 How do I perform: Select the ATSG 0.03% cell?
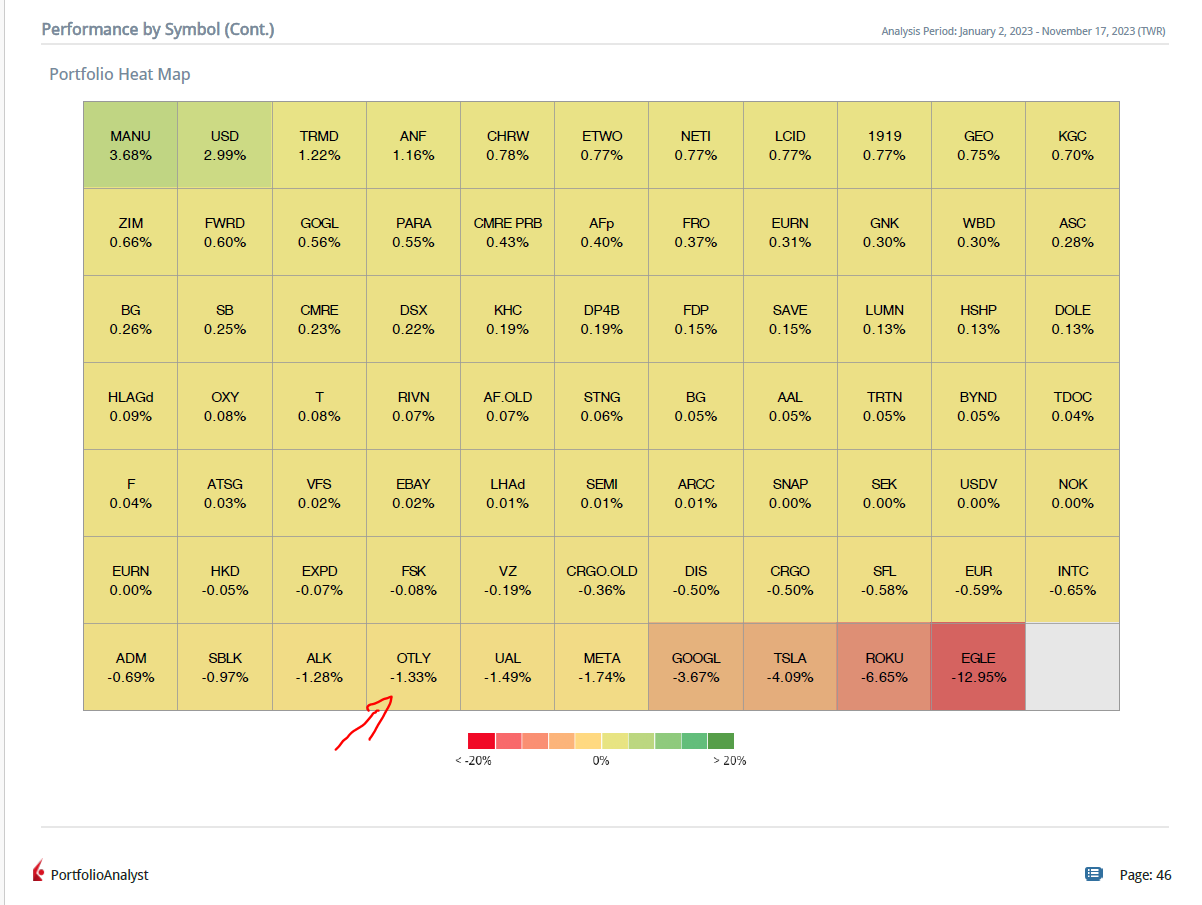(225, 493)
